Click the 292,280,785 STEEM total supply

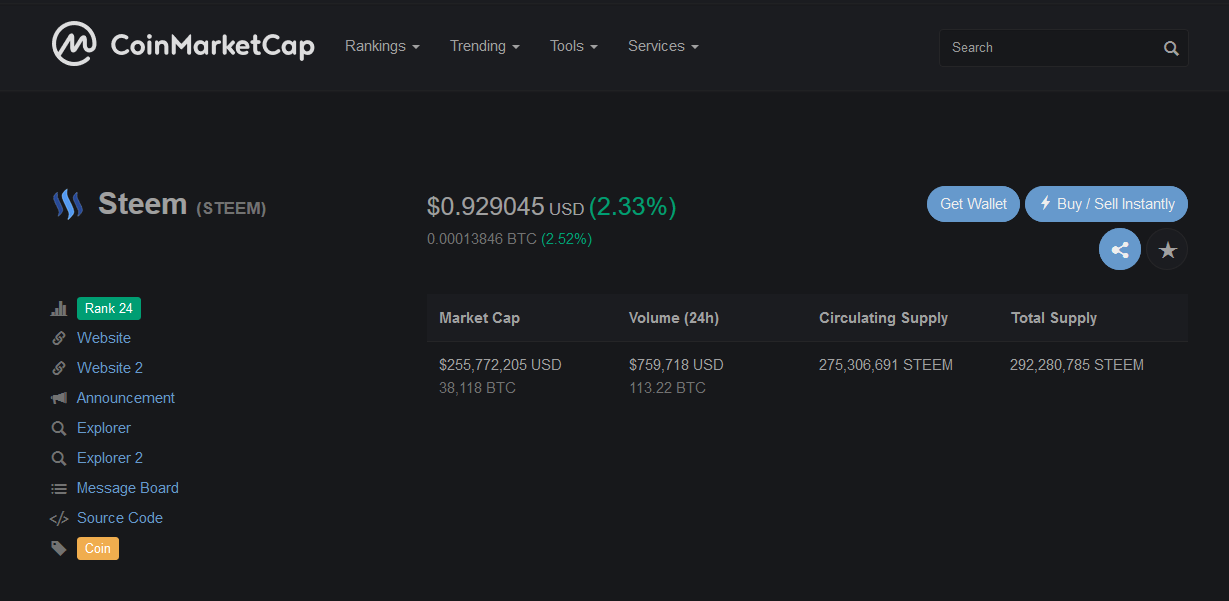(x=1077, y=365)
